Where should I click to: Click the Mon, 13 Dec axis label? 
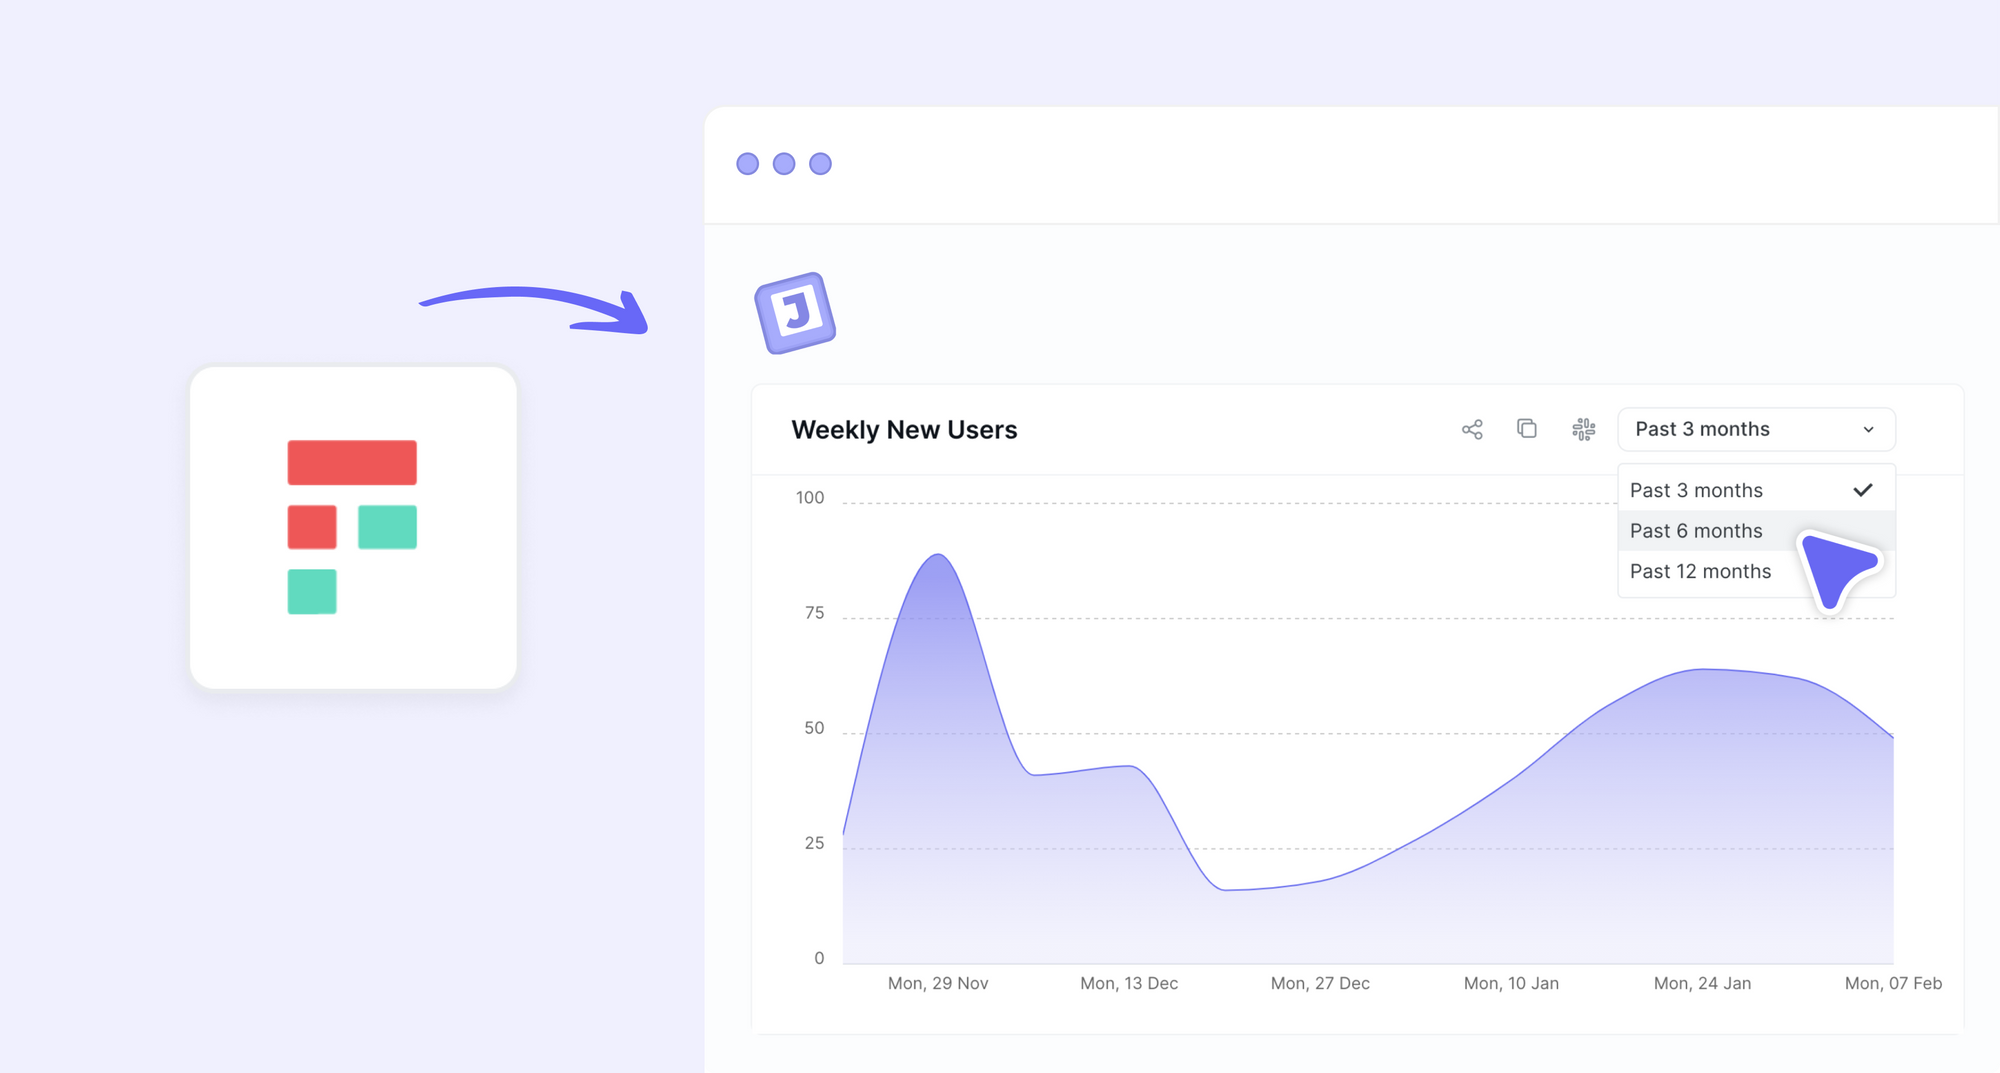pyautogui.click(x=1129, y=984)
